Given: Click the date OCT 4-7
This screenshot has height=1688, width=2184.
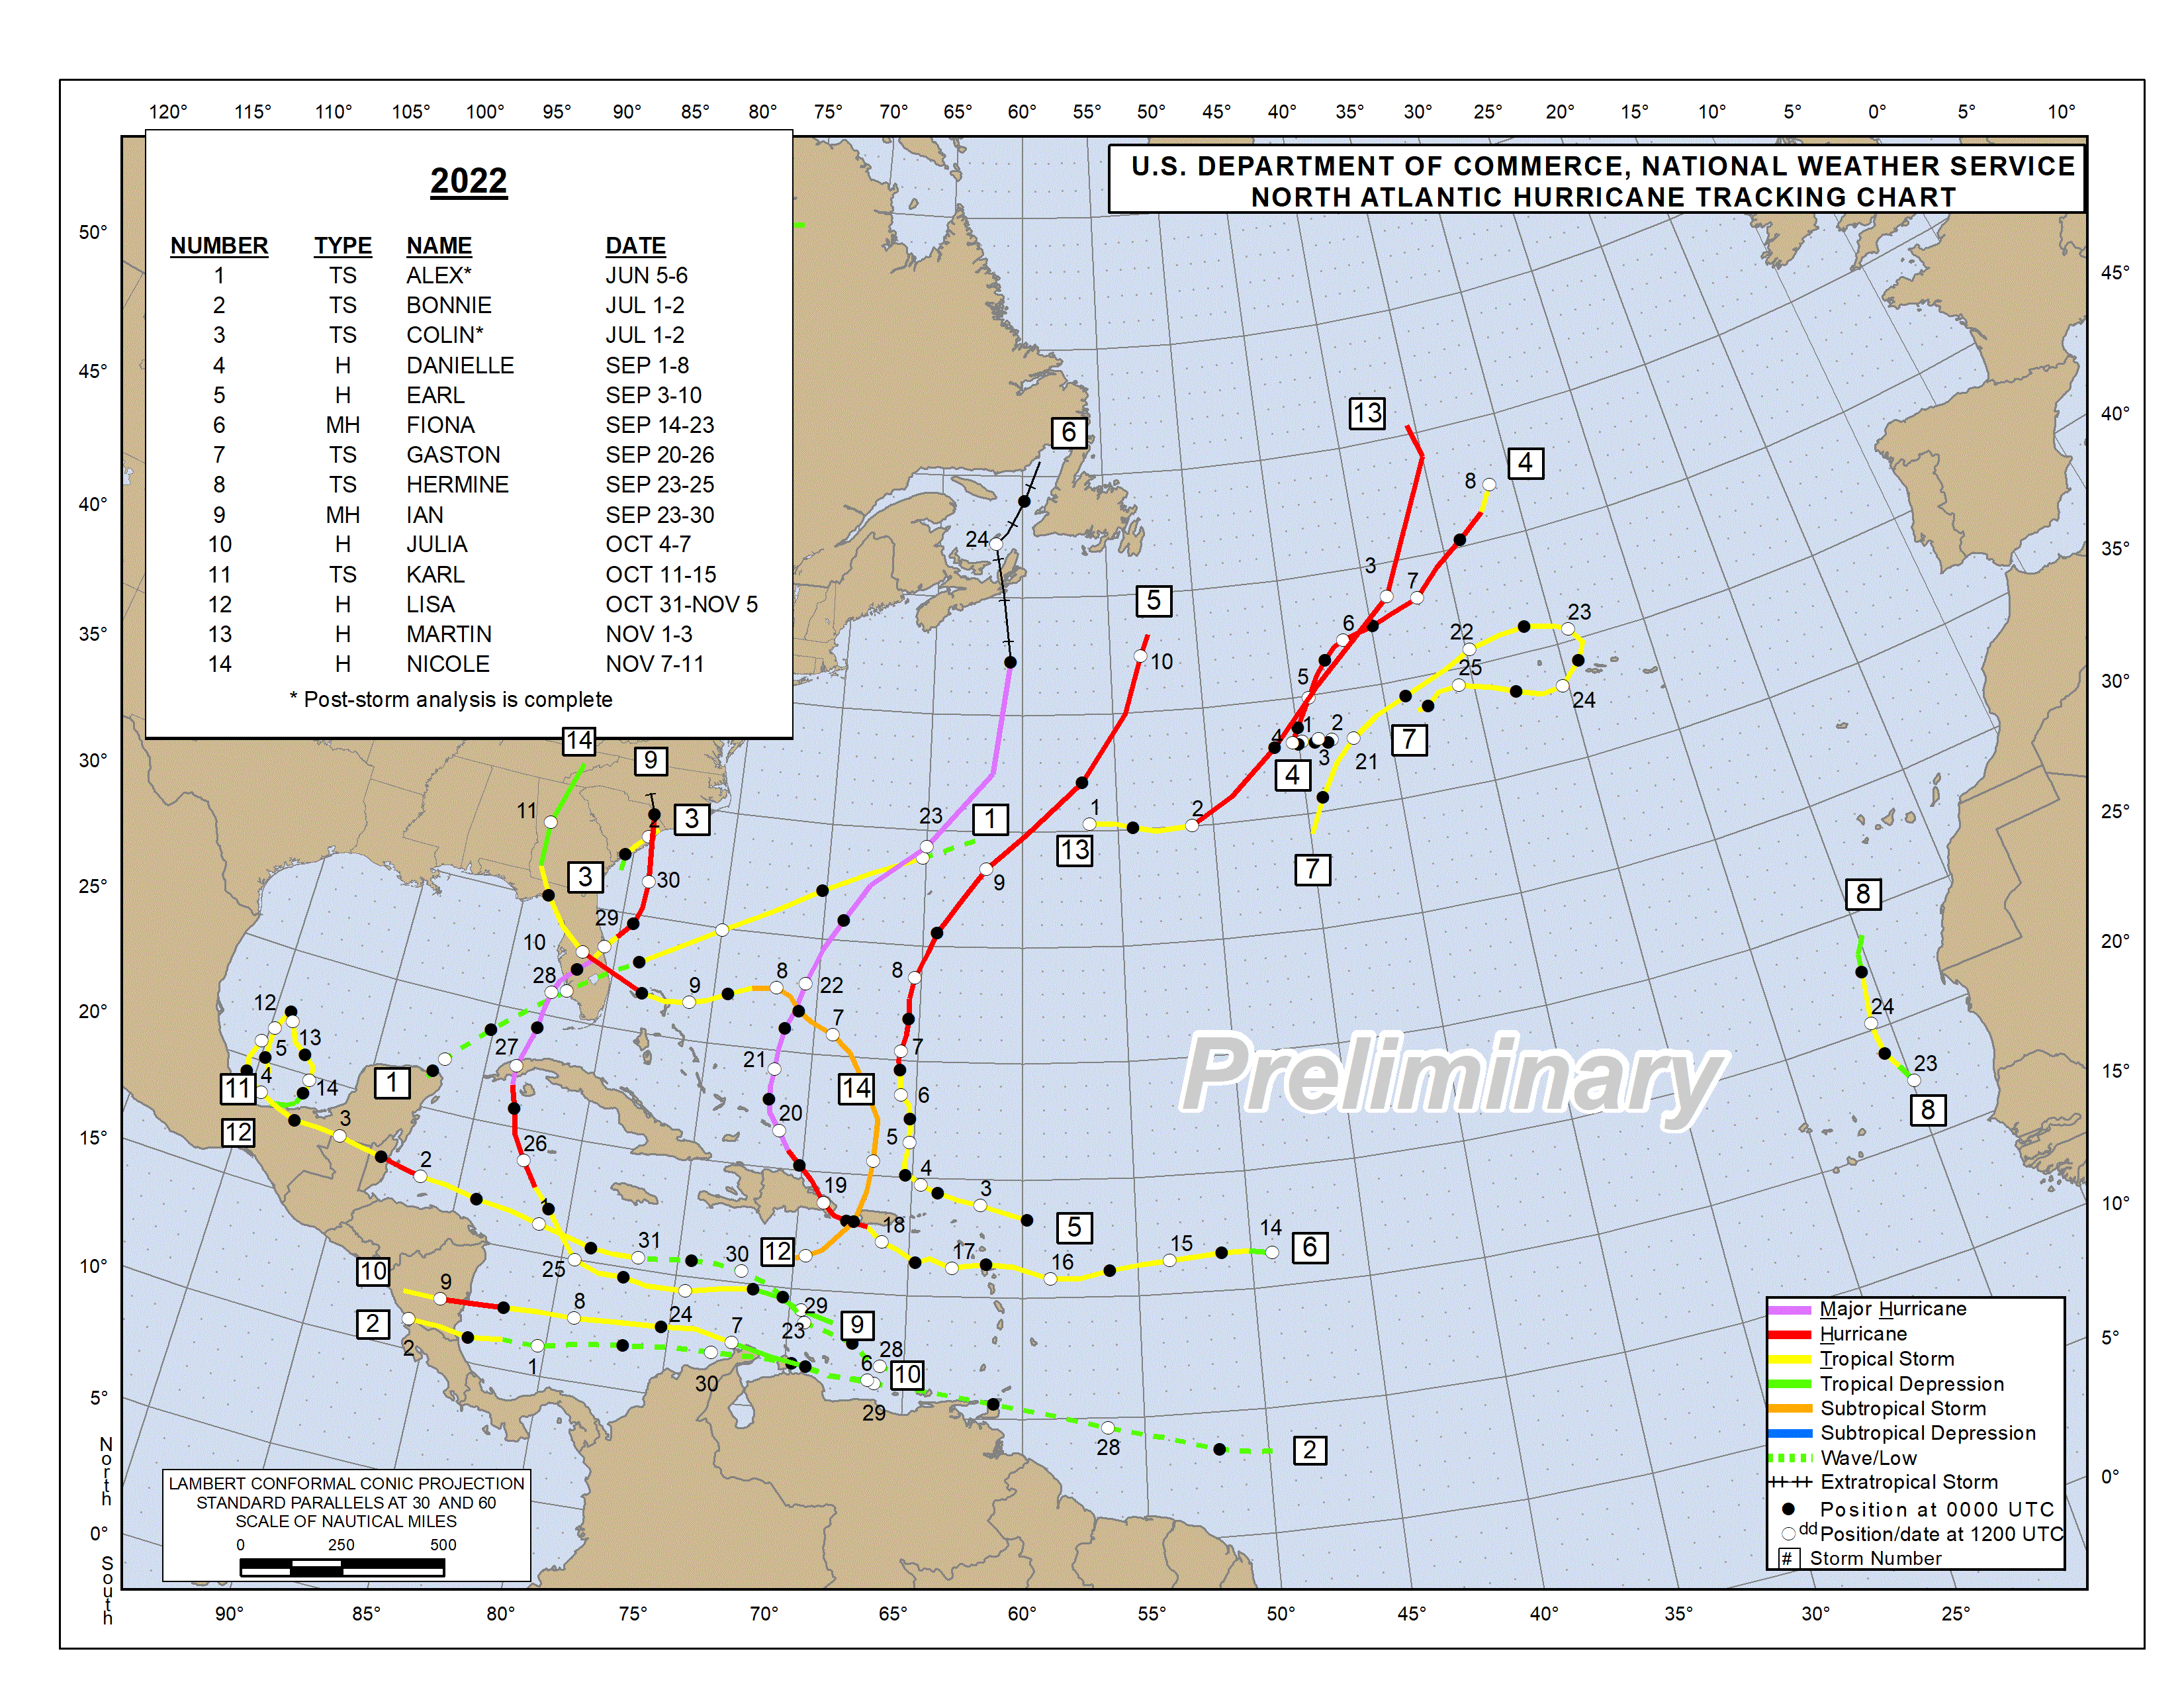Looking at the screenshot, I should (x=648, y=545).
